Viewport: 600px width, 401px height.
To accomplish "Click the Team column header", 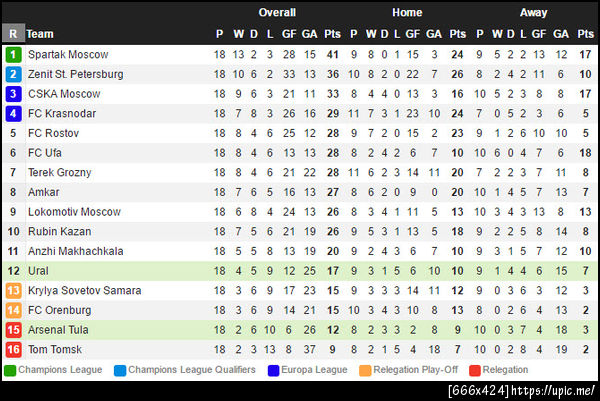I will pyautogui.click(x=40, y=34).
